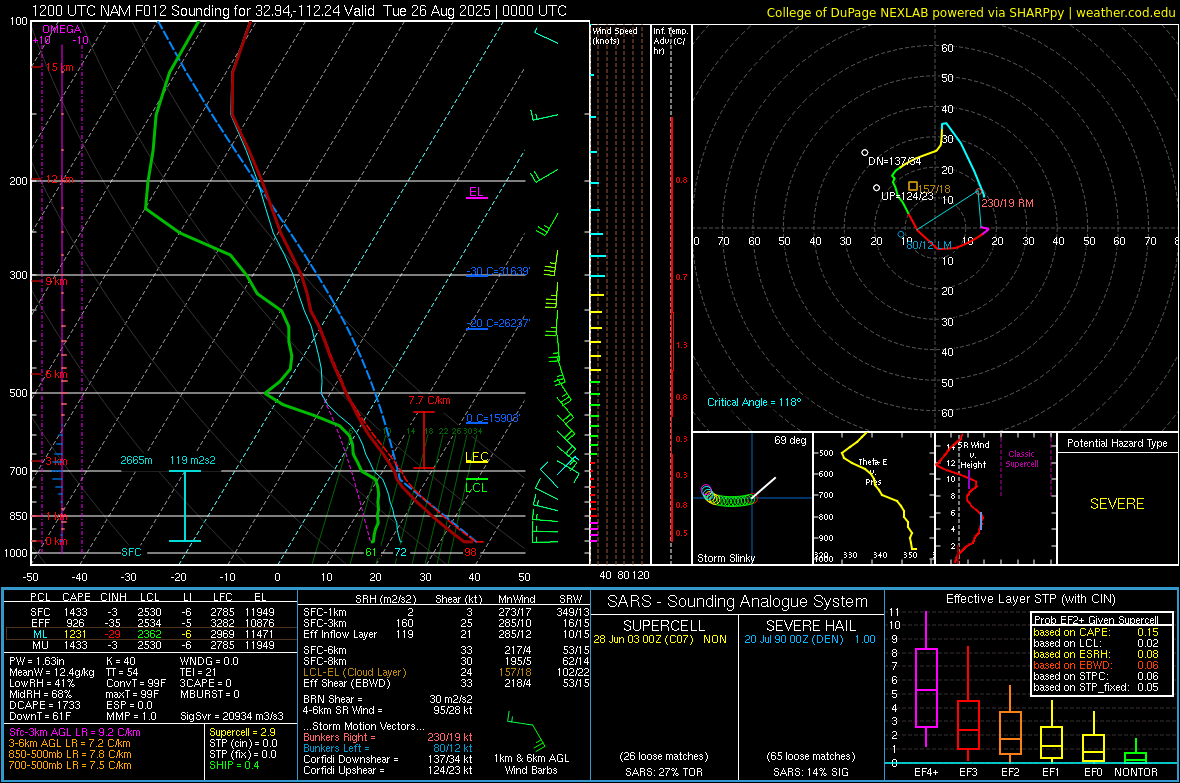Click the K = 40 index value
Viewport: 1180px width, 783px height.
[120, 661]
